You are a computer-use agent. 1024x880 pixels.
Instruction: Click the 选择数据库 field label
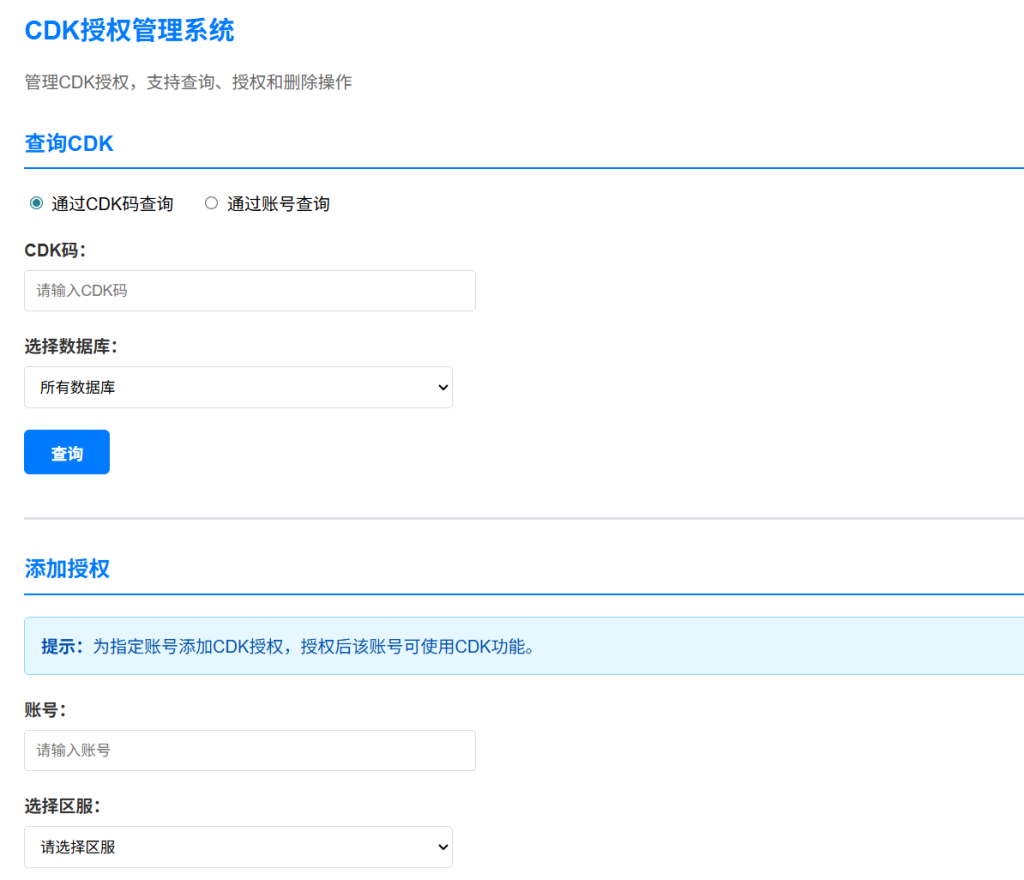[x=71, y=346]
